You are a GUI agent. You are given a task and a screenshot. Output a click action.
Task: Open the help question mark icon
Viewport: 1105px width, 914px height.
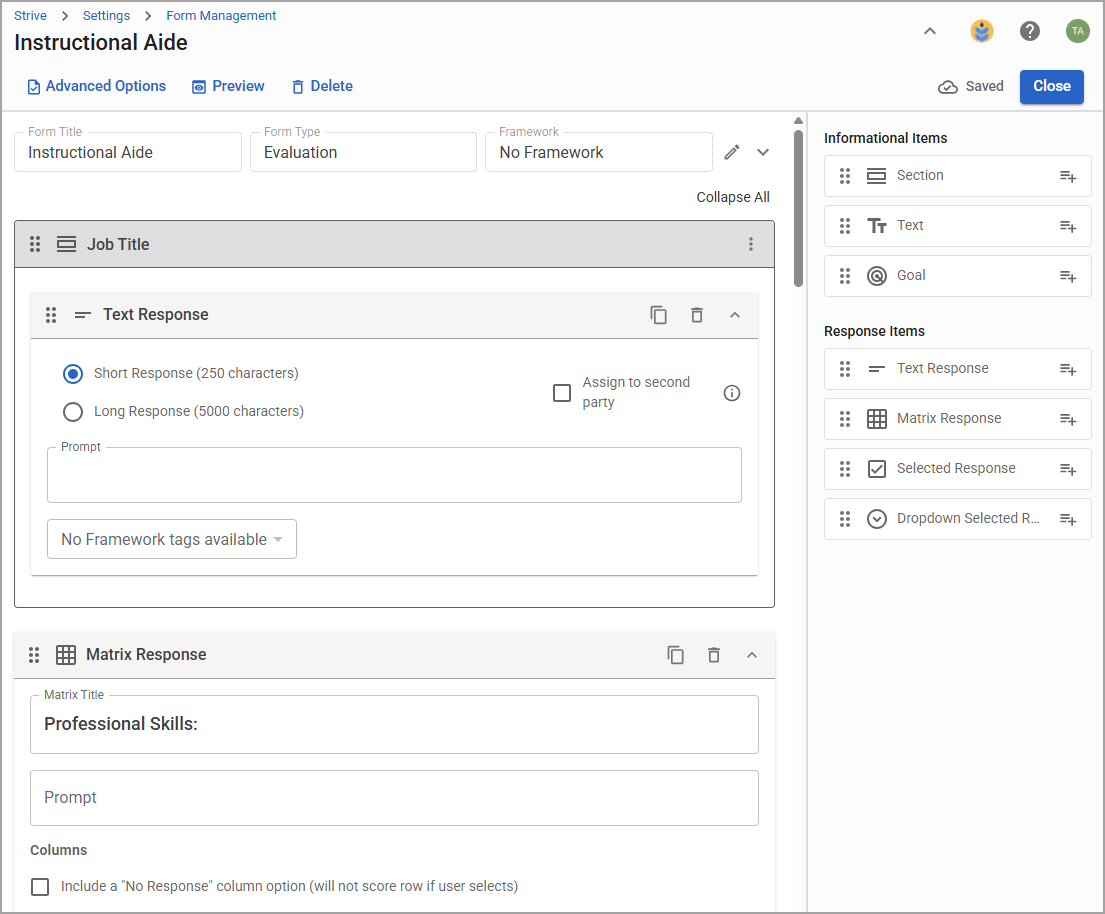coord(1030,31)
